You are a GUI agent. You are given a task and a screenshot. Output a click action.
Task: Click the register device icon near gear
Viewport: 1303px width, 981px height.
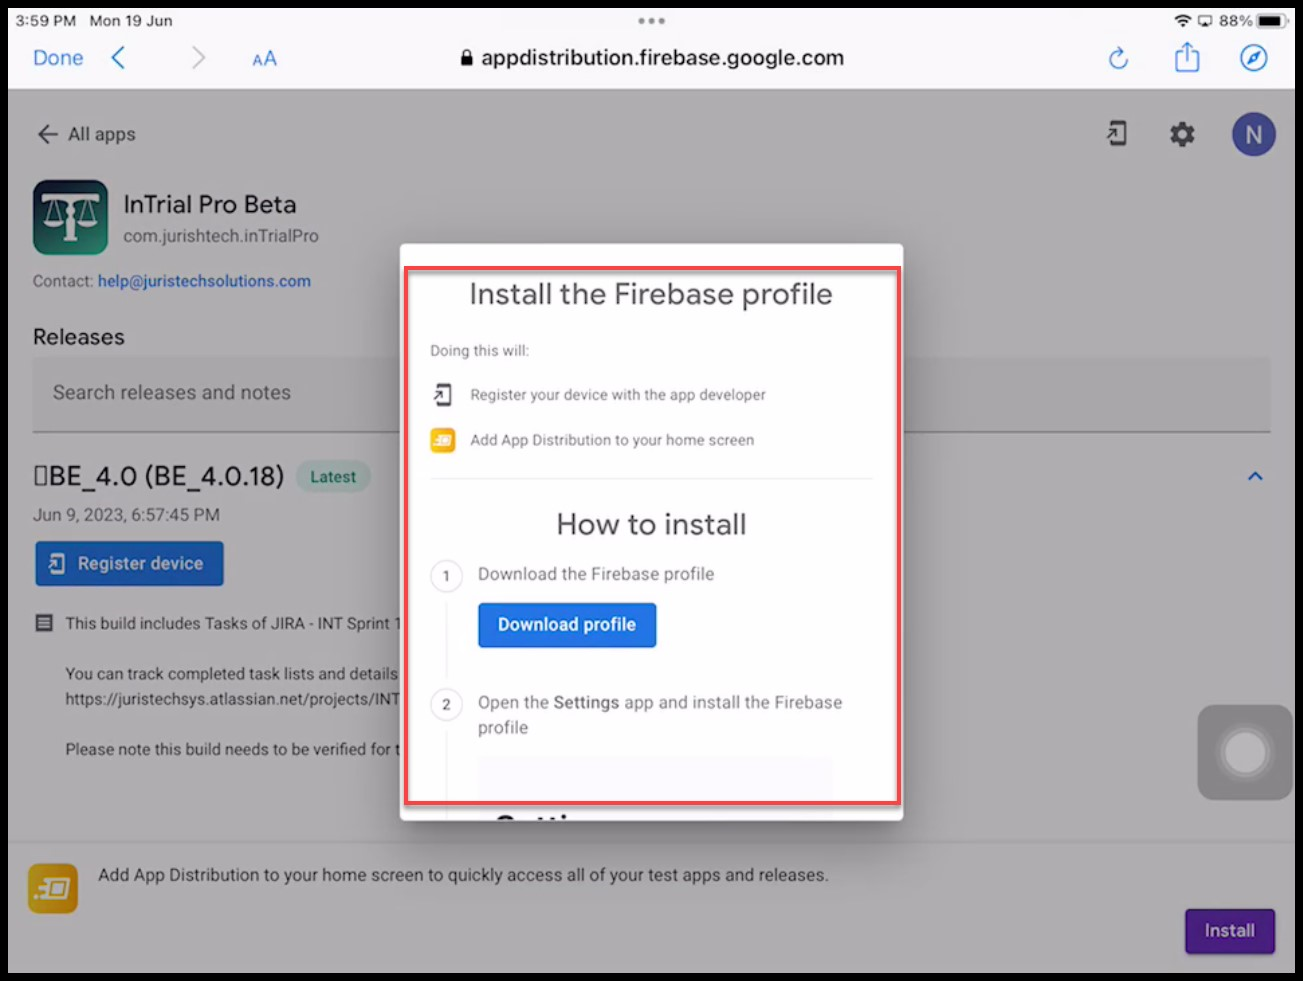click(x=1117, y=134)
